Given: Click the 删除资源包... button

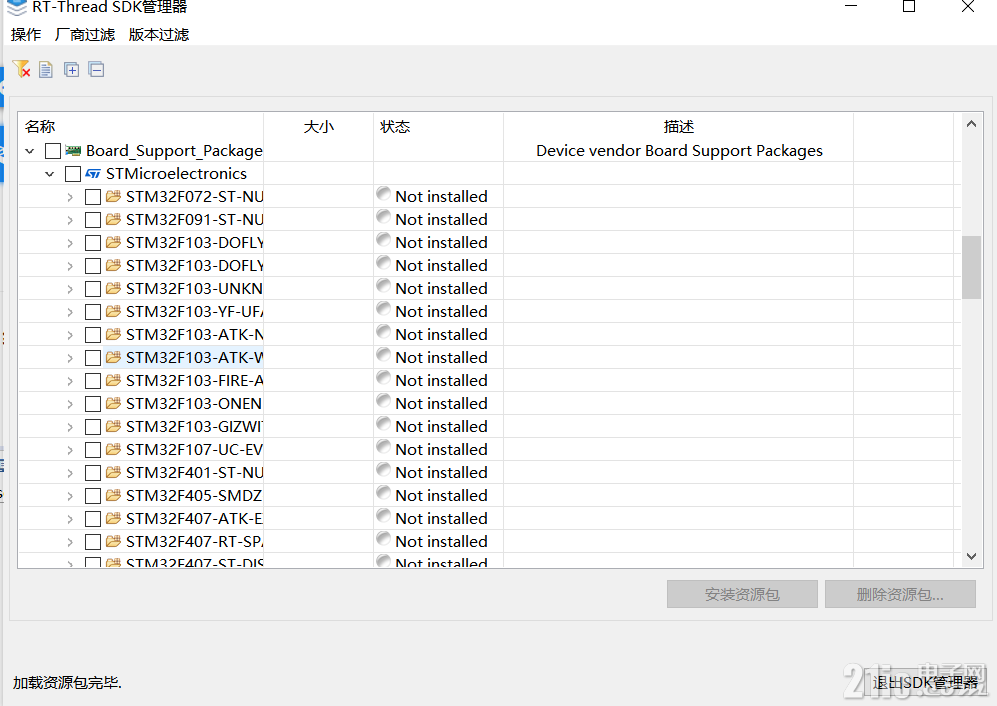Looking at the screenshot, I should coord(900,594).
